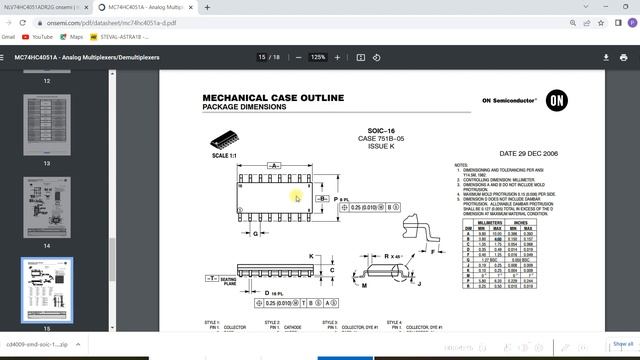Click Show all downloads
Image resolution: width=640 pixels, height=360 pixels.
click(623, 344)
